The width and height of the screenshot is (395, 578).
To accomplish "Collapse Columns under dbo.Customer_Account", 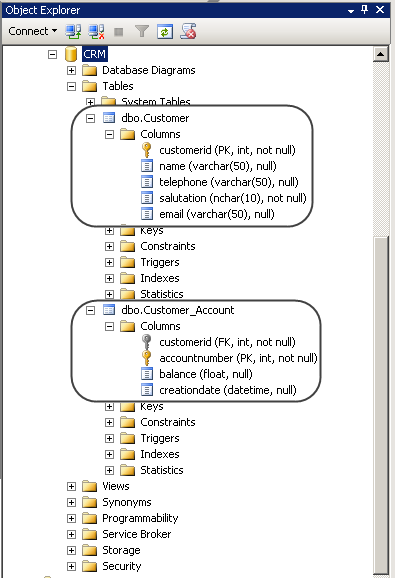I will coord(109,327).
